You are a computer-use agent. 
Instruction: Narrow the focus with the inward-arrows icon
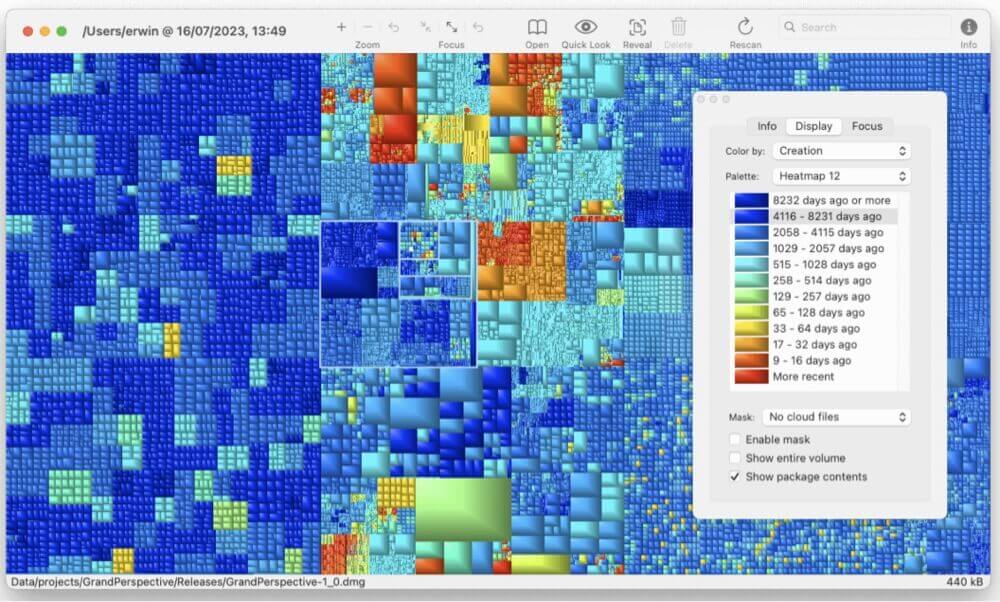click(x=424, y=27)
